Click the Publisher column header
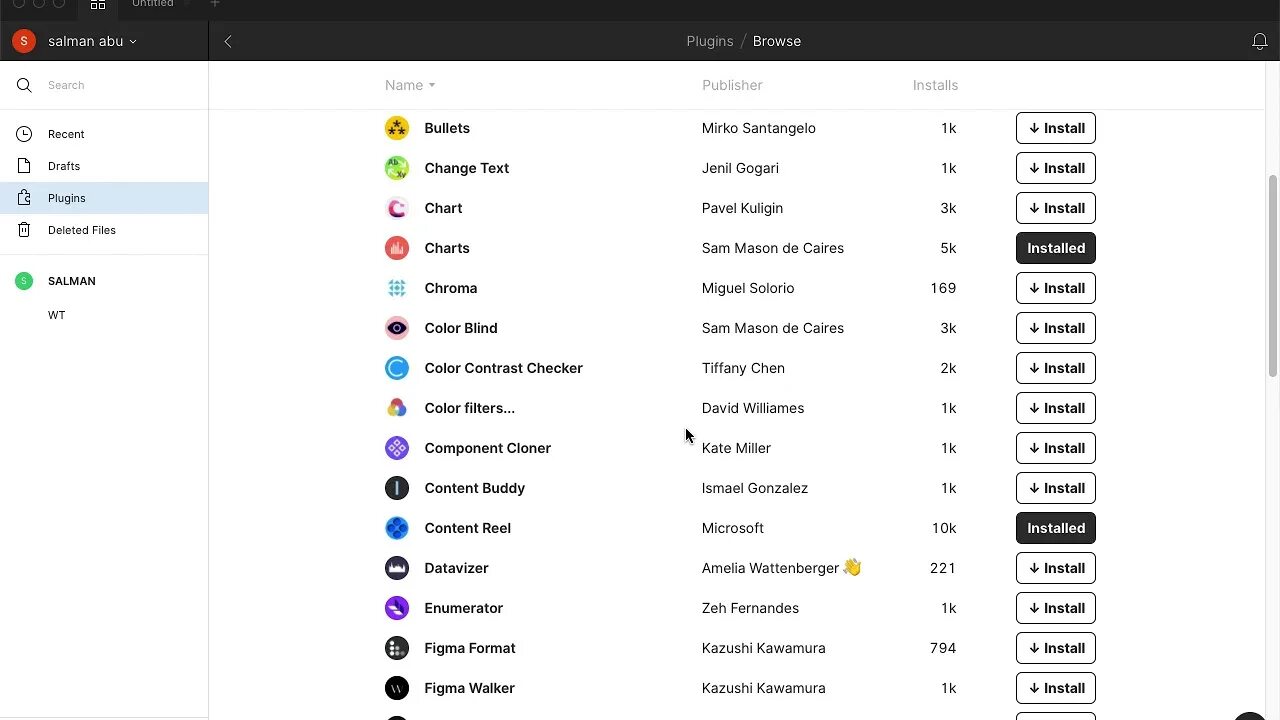The image size is (1280, 720). [732, 85]
